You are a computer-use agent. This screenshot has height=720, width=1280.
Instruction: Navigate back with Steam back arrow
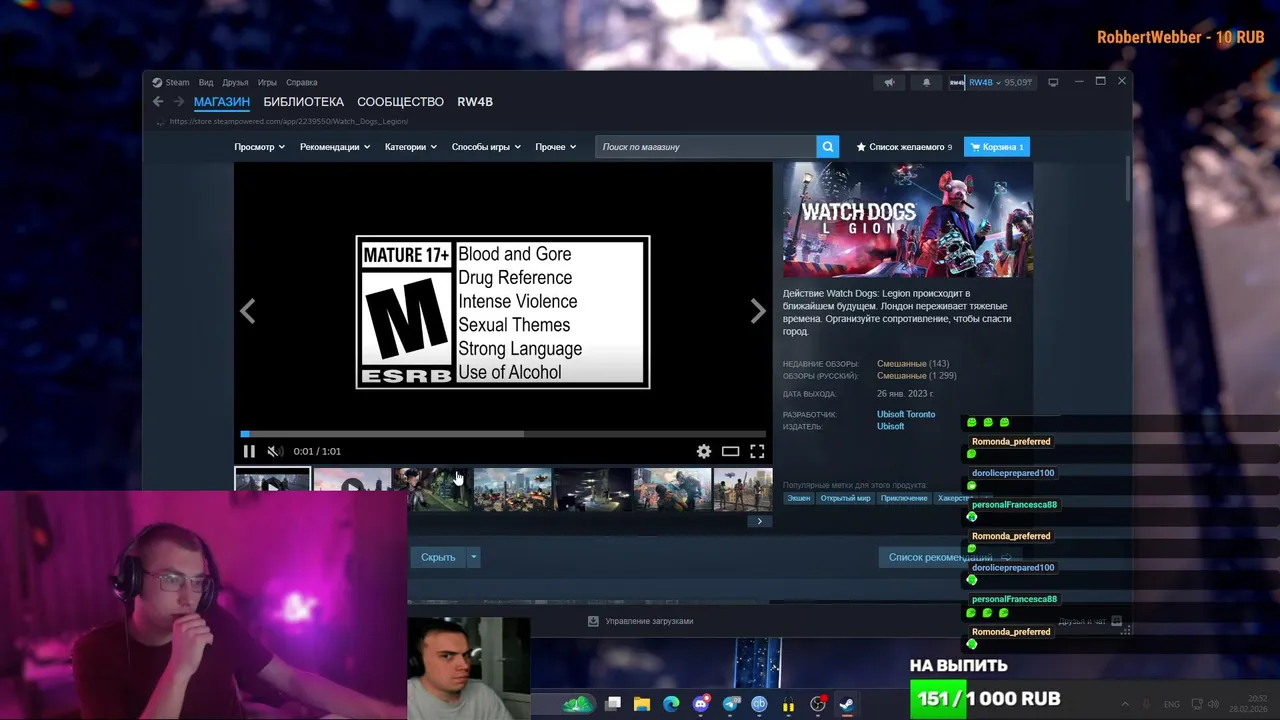(x=158, y=102)
